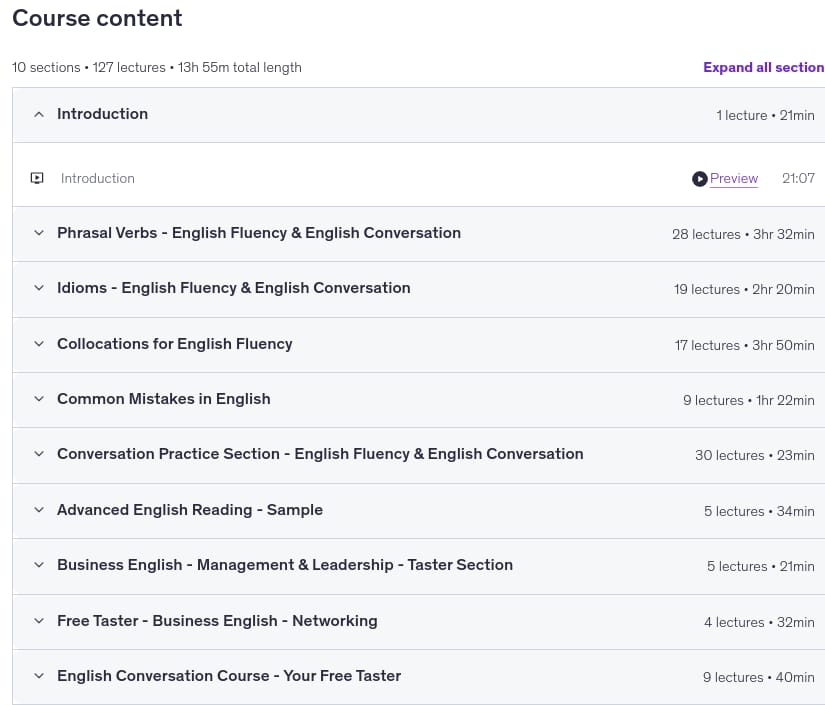Click the course summary '10 sections • 127 lectures' text
Image resolution: width=825 pixels, height=705 pixels.
89,67
